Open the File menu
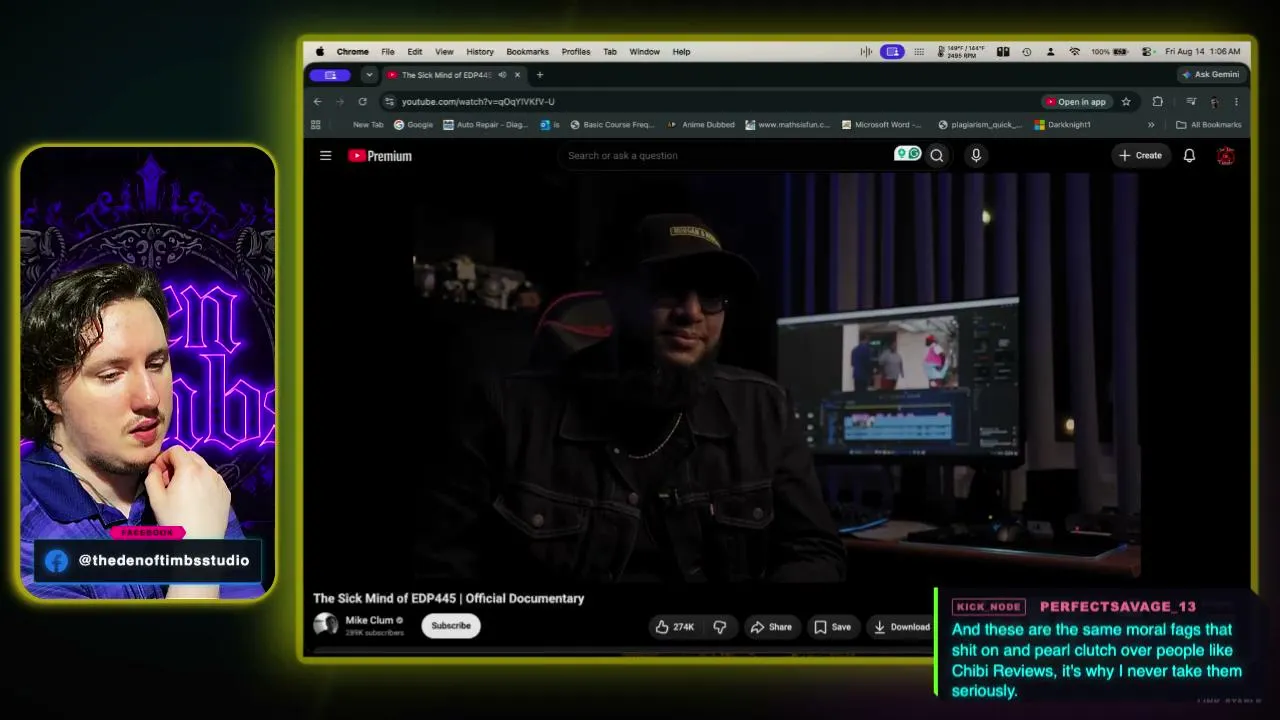The width and height of the screenshot is (1280, 720). [387, 52]
